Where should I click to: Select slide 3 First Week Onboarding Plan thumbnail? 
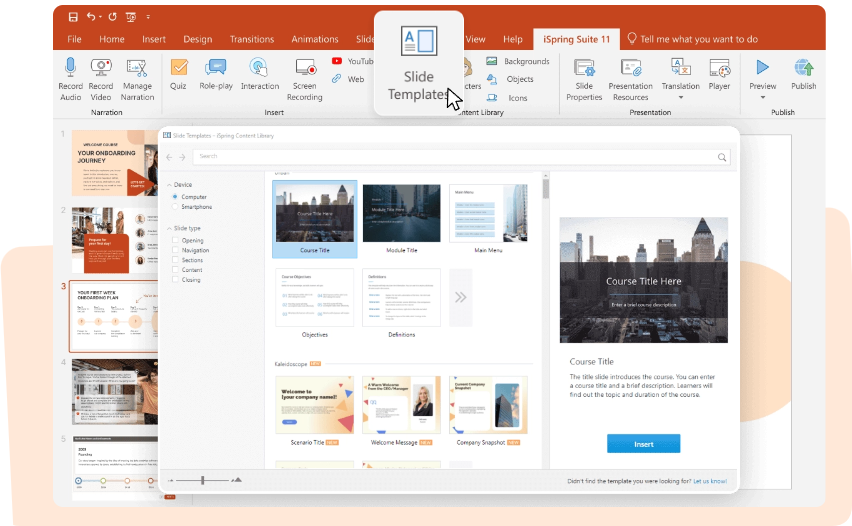[x=115, y=316]
